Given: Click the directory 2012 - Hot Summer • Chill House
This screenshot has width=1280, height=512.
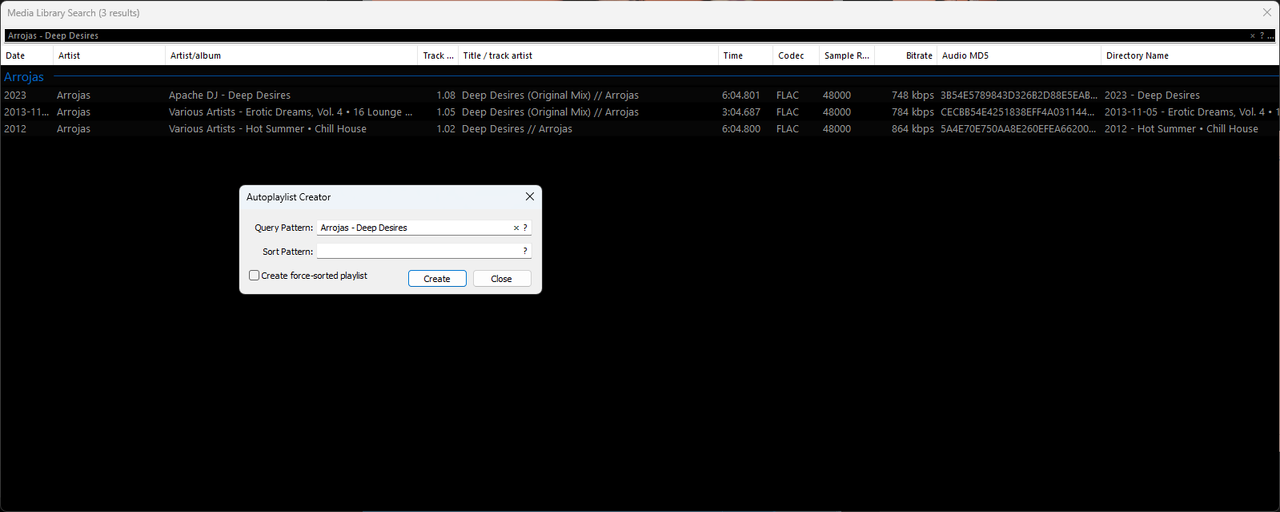Looking at the screenshot, I should [x=1182, y=129].
